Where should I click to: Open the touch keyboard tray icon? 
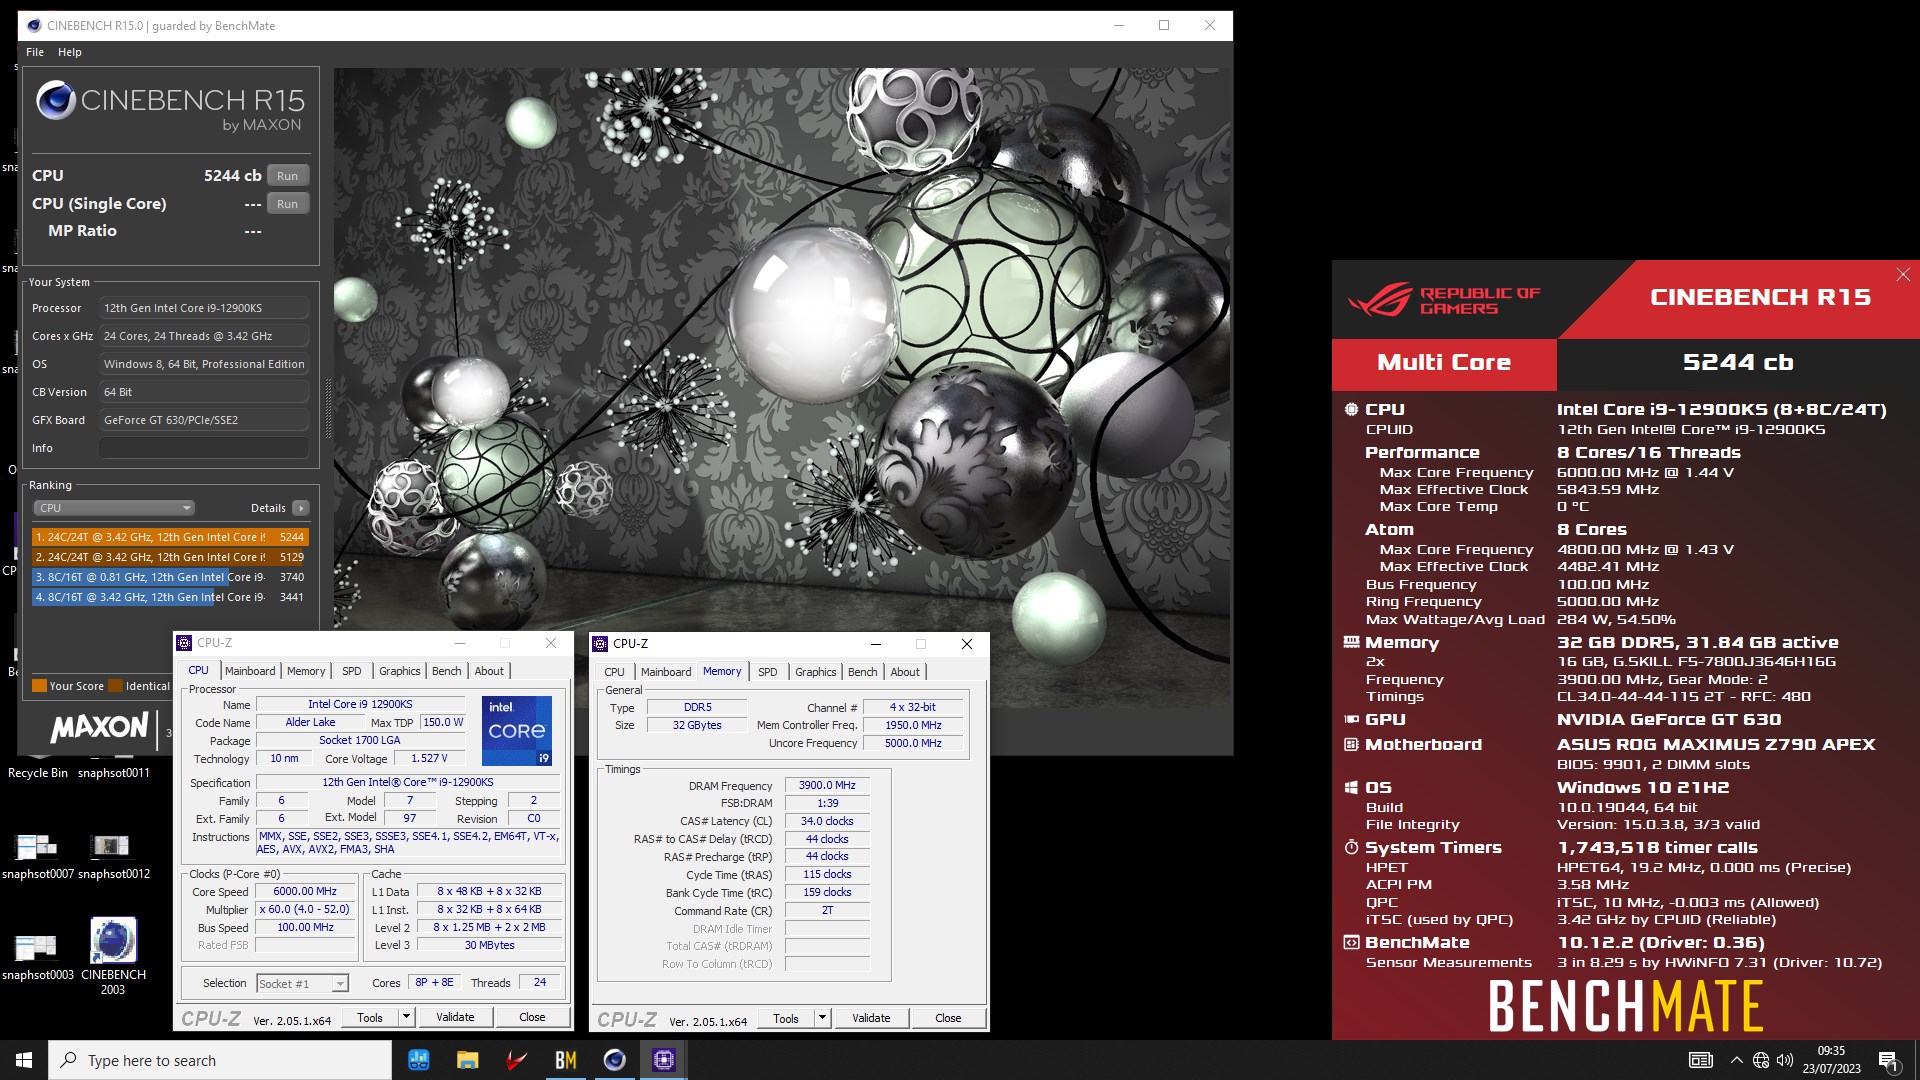coord(1700,1060)
